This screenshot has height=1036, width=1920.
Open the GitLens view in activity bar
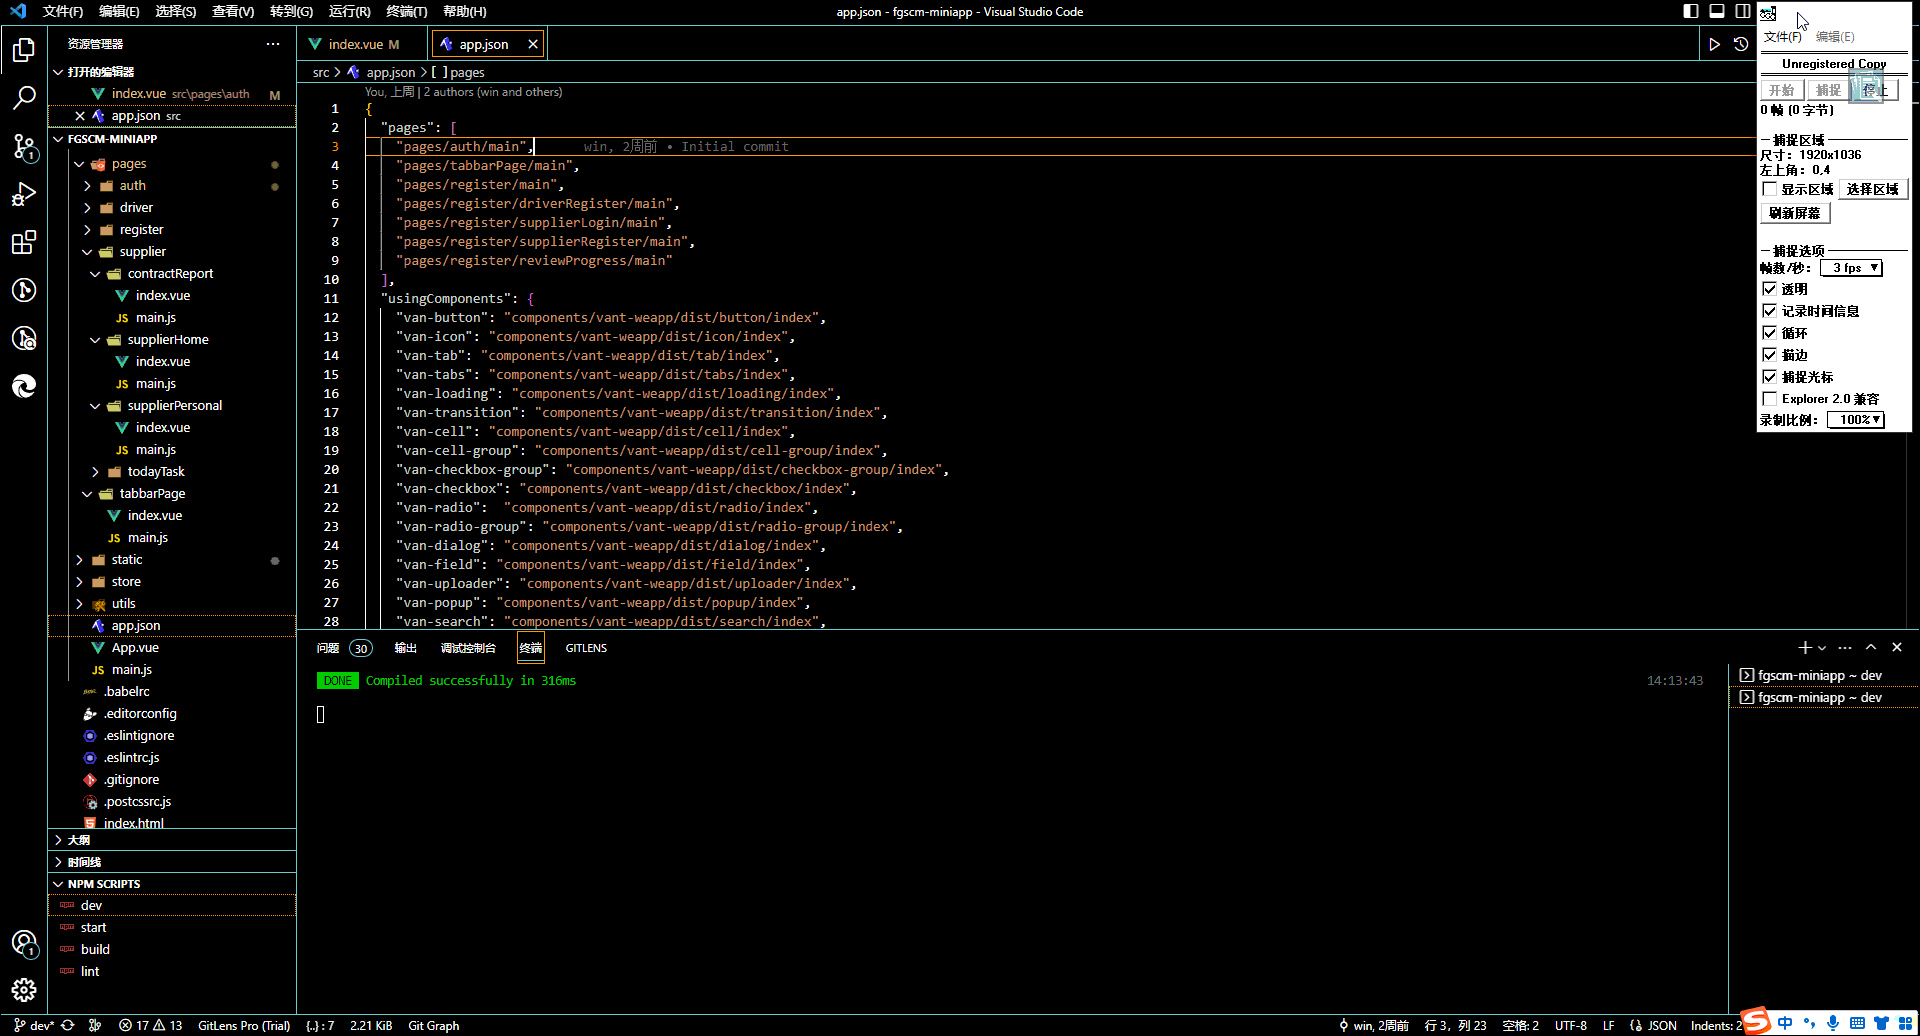pos(24,290)
